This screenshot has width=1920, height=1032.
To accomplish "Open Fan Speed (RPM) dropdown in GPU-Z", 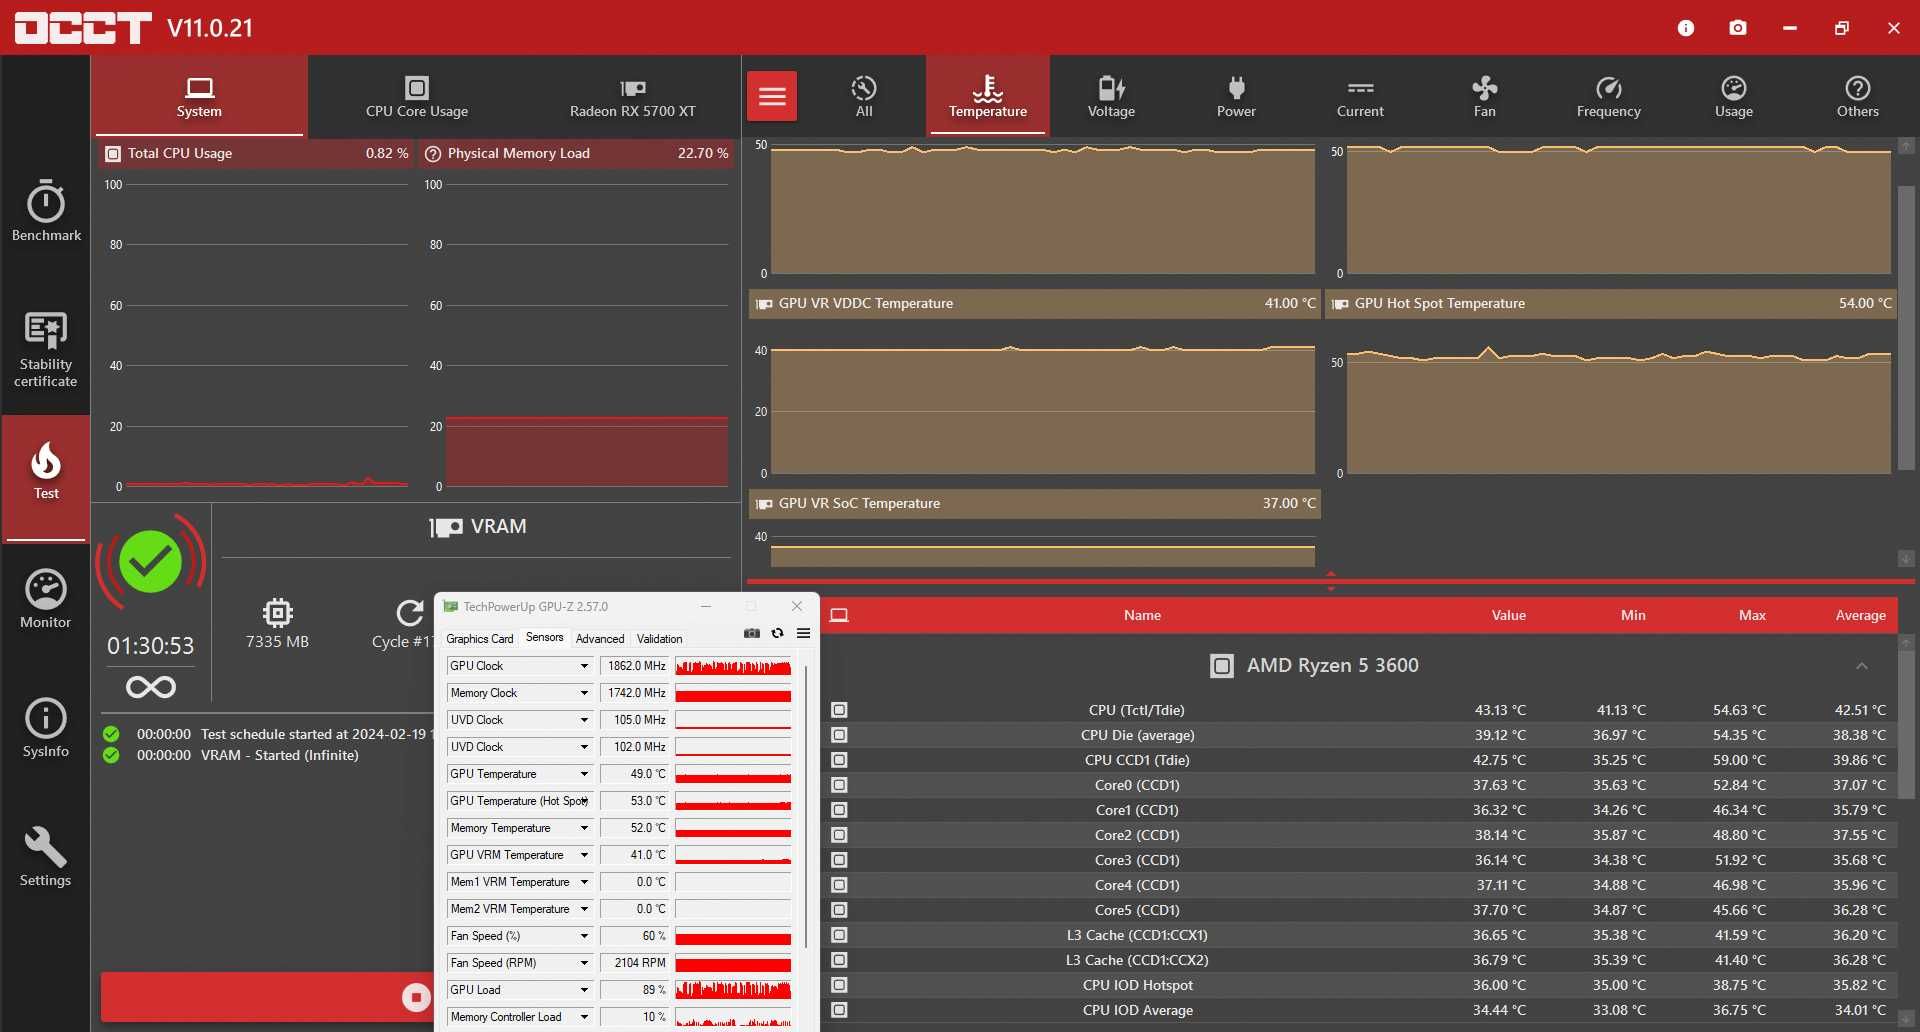I will (x=584, y=963).
